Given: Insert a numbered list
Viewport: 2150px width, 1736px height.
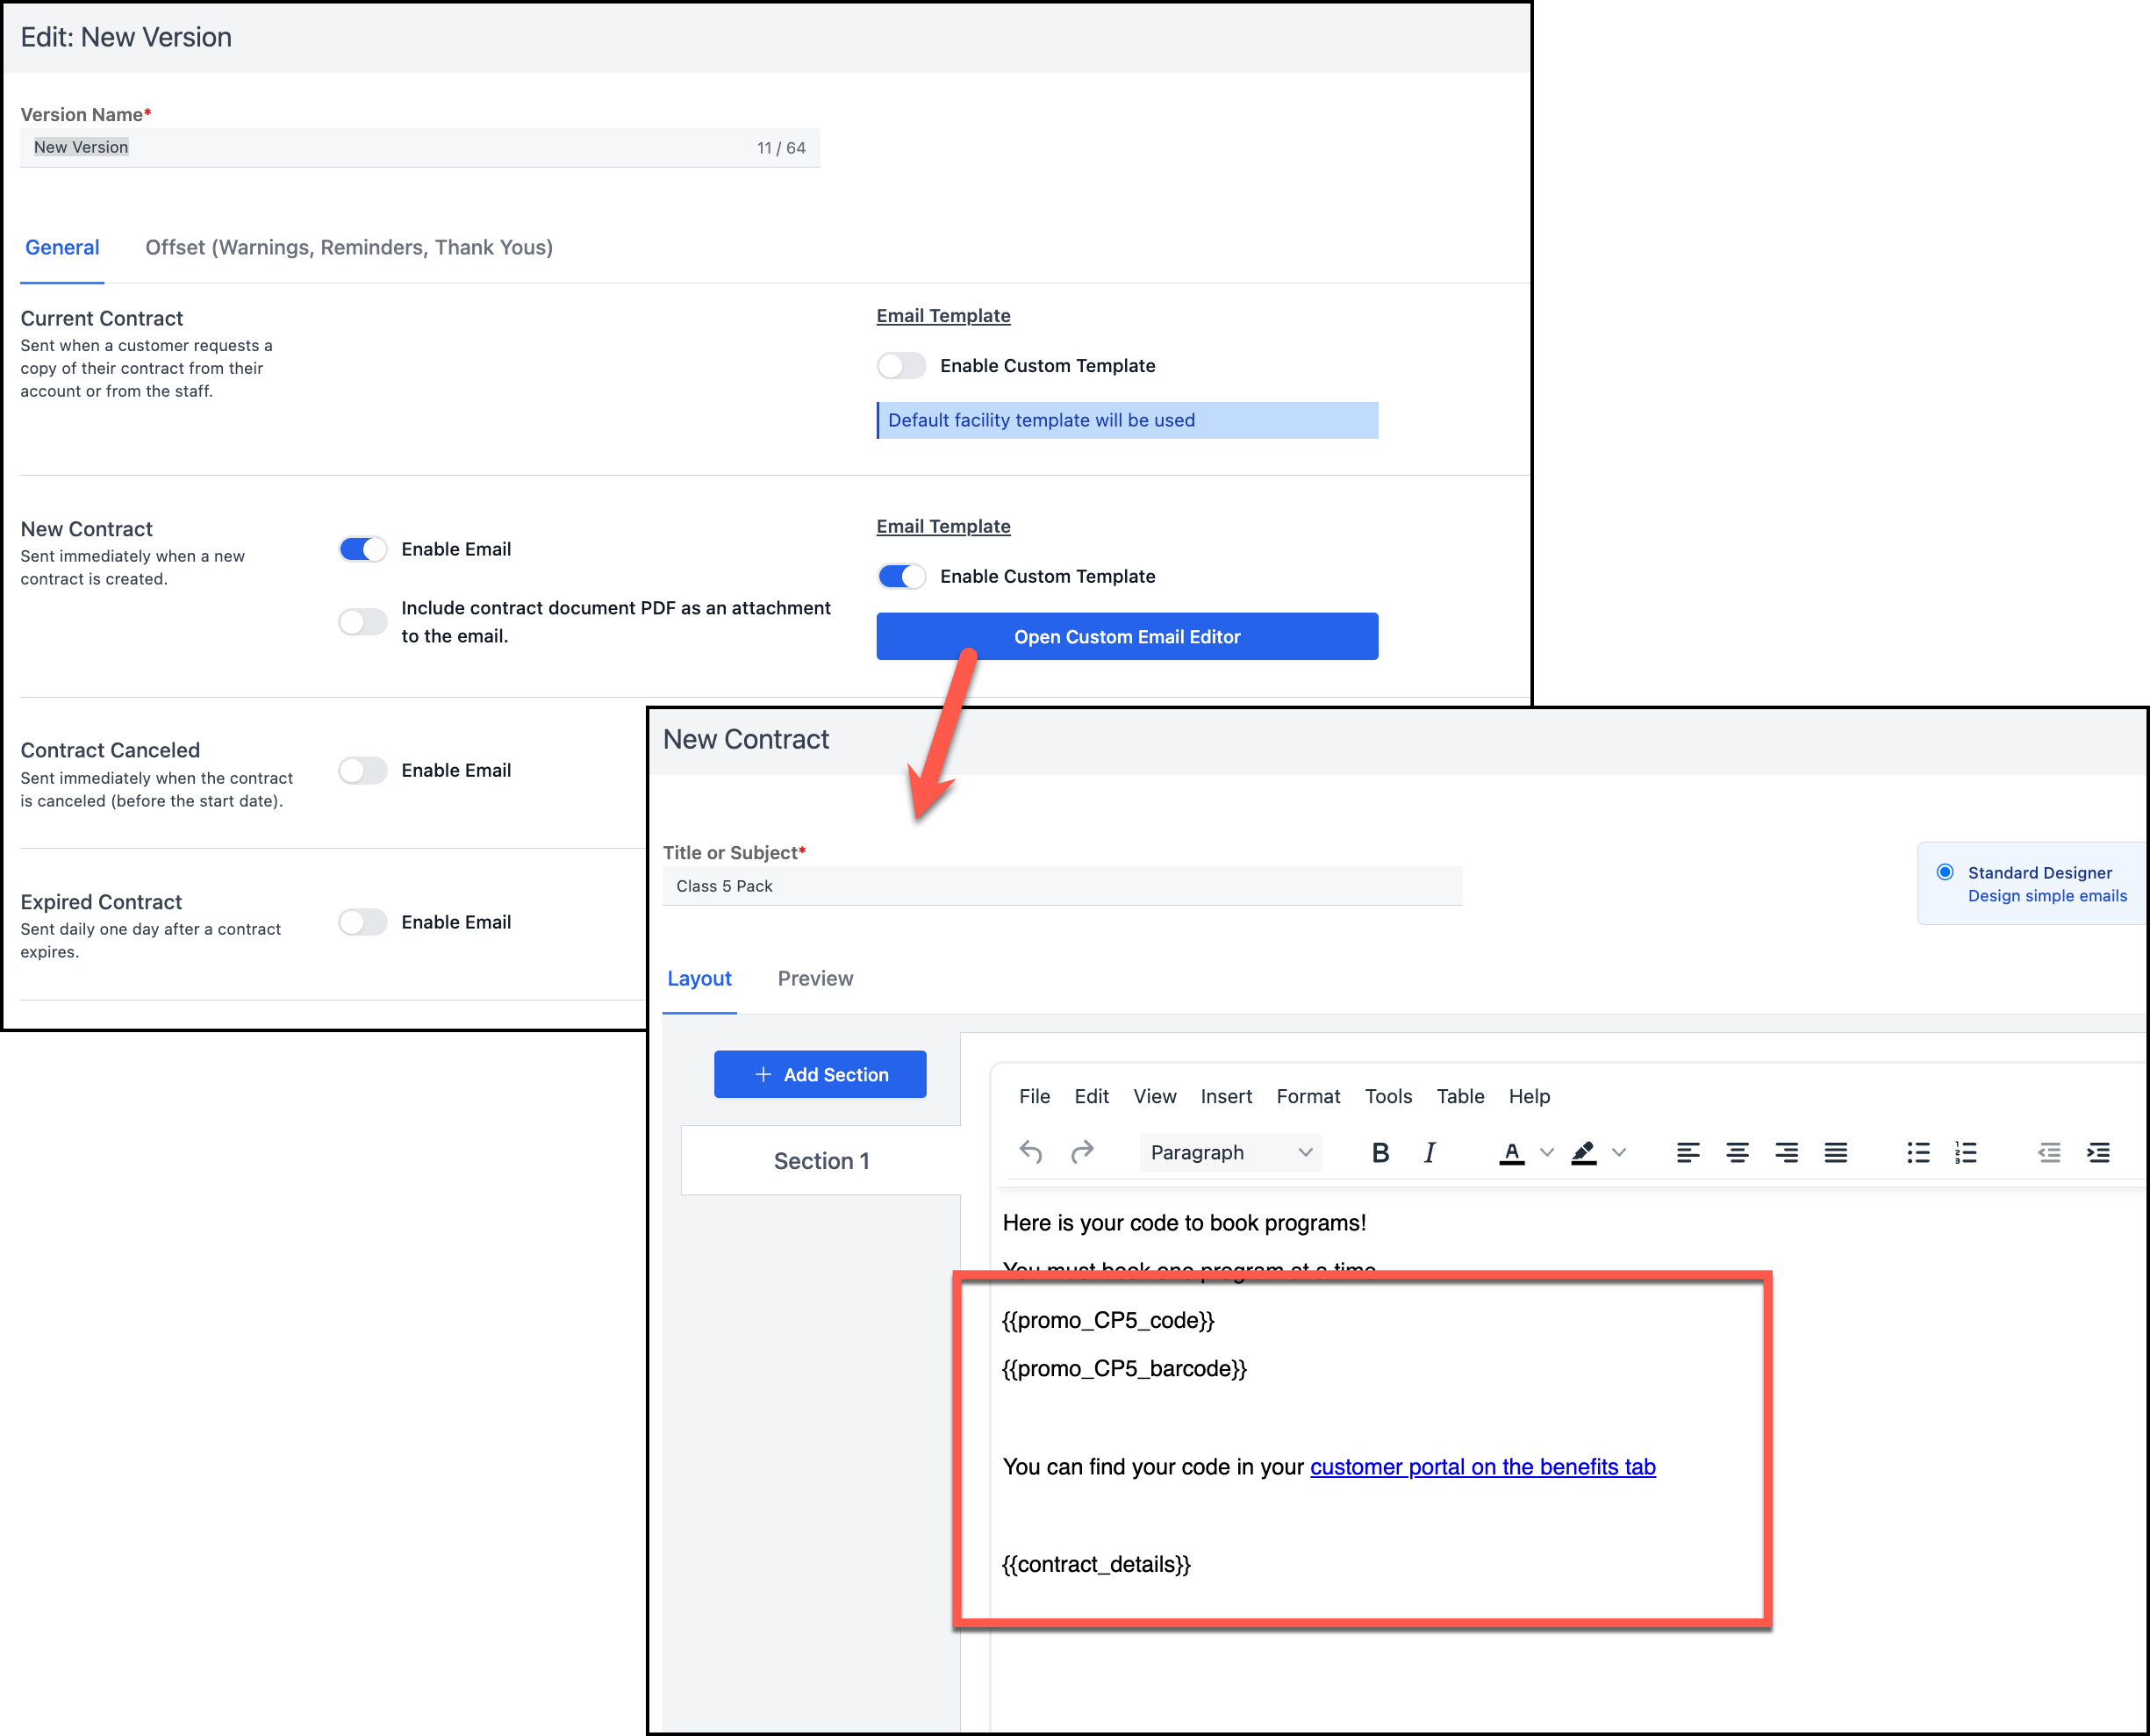Looking at the screenshot, I should coord(1966,1152).
